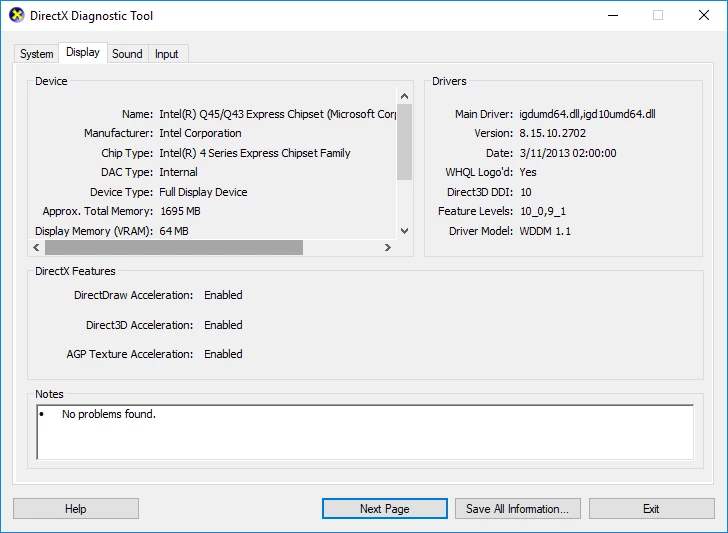Click total memory value '1695 MB'
The image size is (728, 533).
click(x=180, y=211)
